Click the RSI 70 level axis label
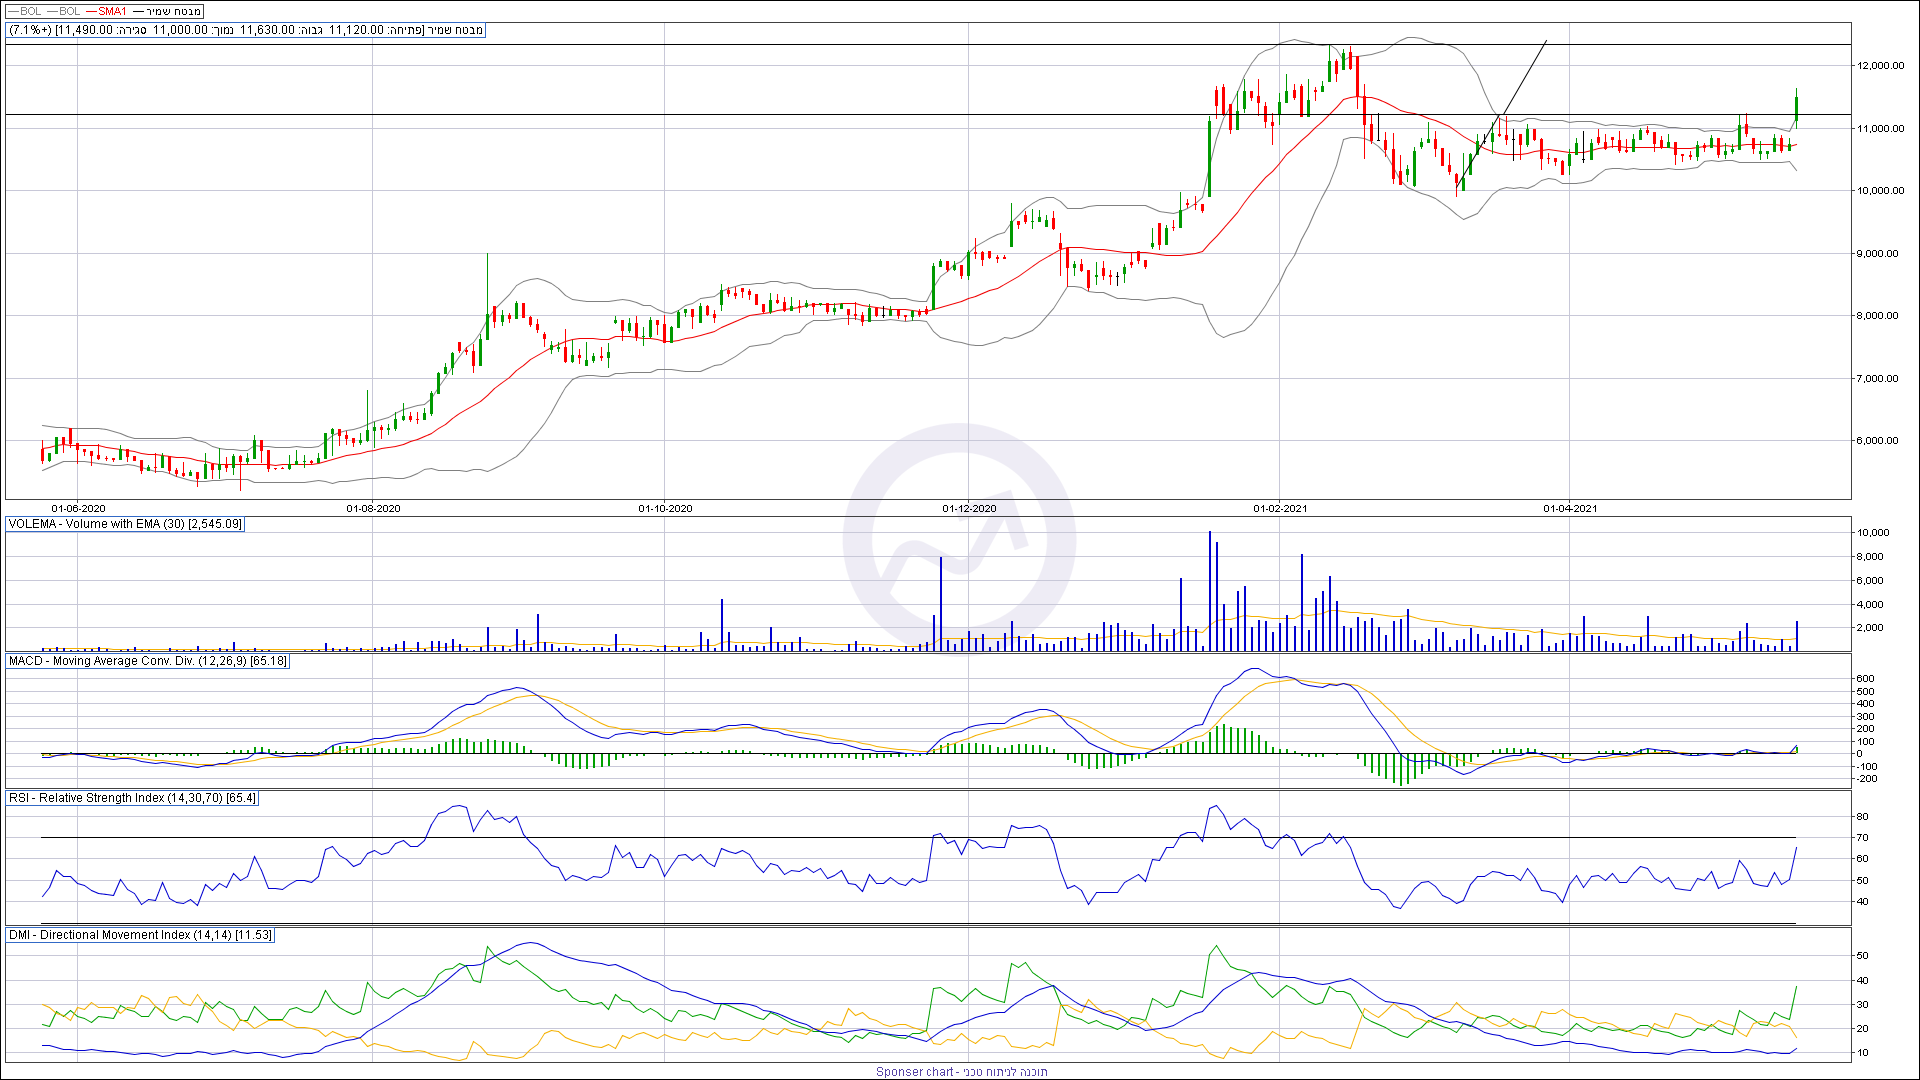Viewport: 1920px width, 1080px height. click(x=1862, y=838)
